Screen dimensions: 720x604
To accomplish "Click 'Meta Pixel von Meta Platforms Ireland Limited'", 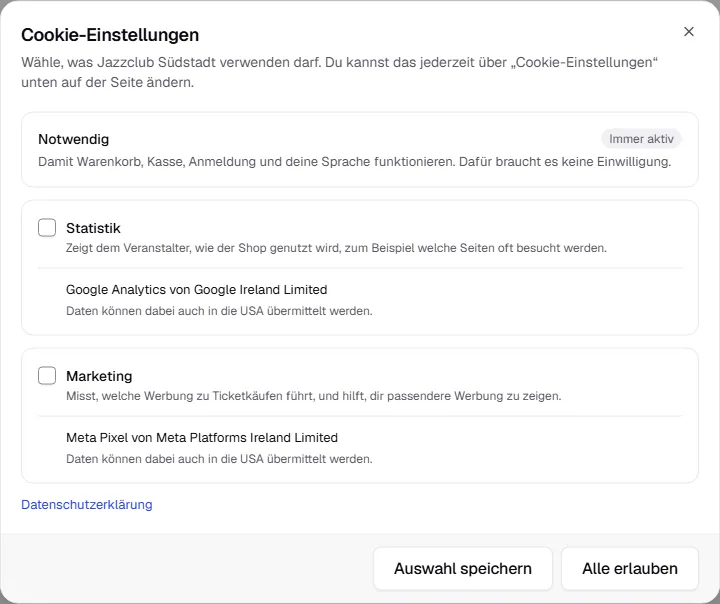I will (x=202, y=438).
